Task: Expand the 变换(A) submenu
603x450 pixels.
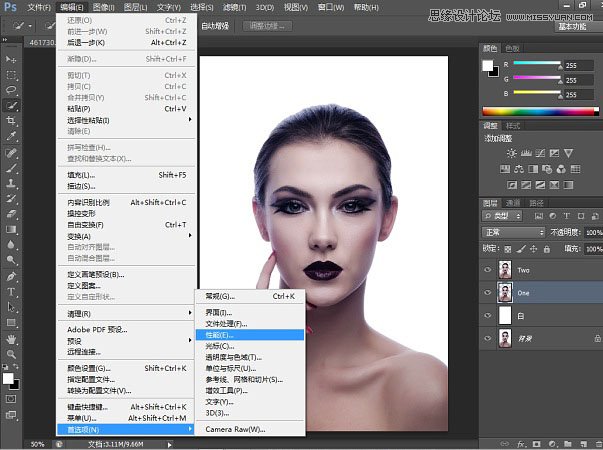Action: 127,236
